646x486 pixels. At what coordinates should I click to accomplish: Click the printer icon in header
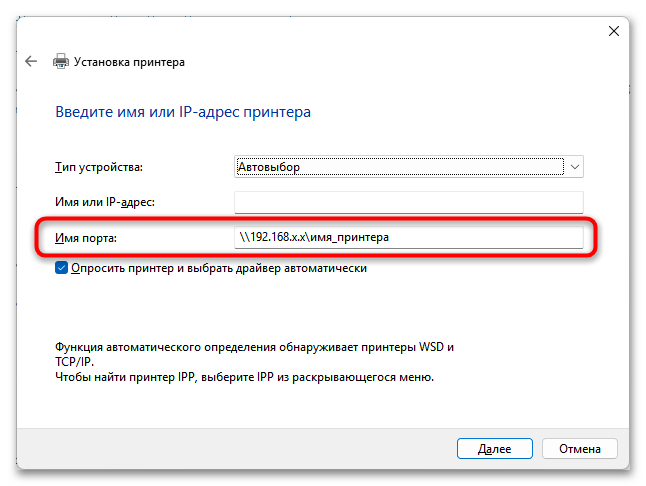(60, 62)
